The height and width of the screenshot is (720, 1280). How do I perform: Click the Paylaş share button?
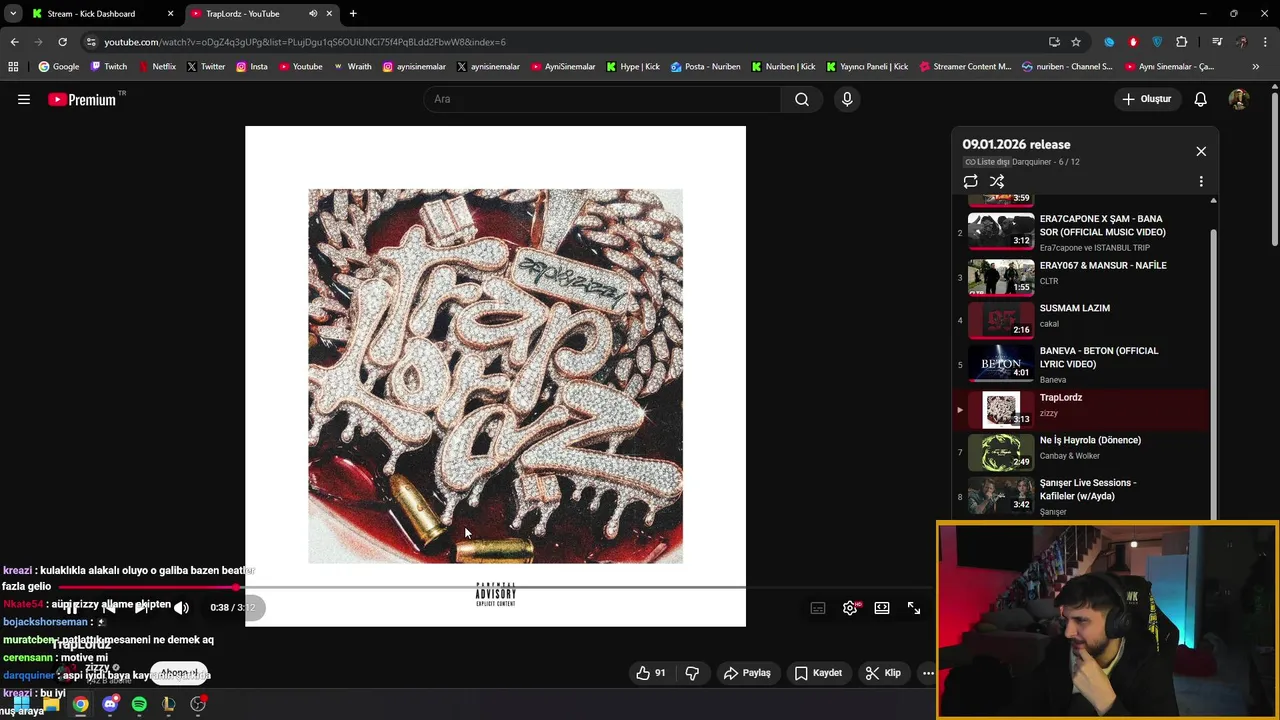tap(747, 673)
